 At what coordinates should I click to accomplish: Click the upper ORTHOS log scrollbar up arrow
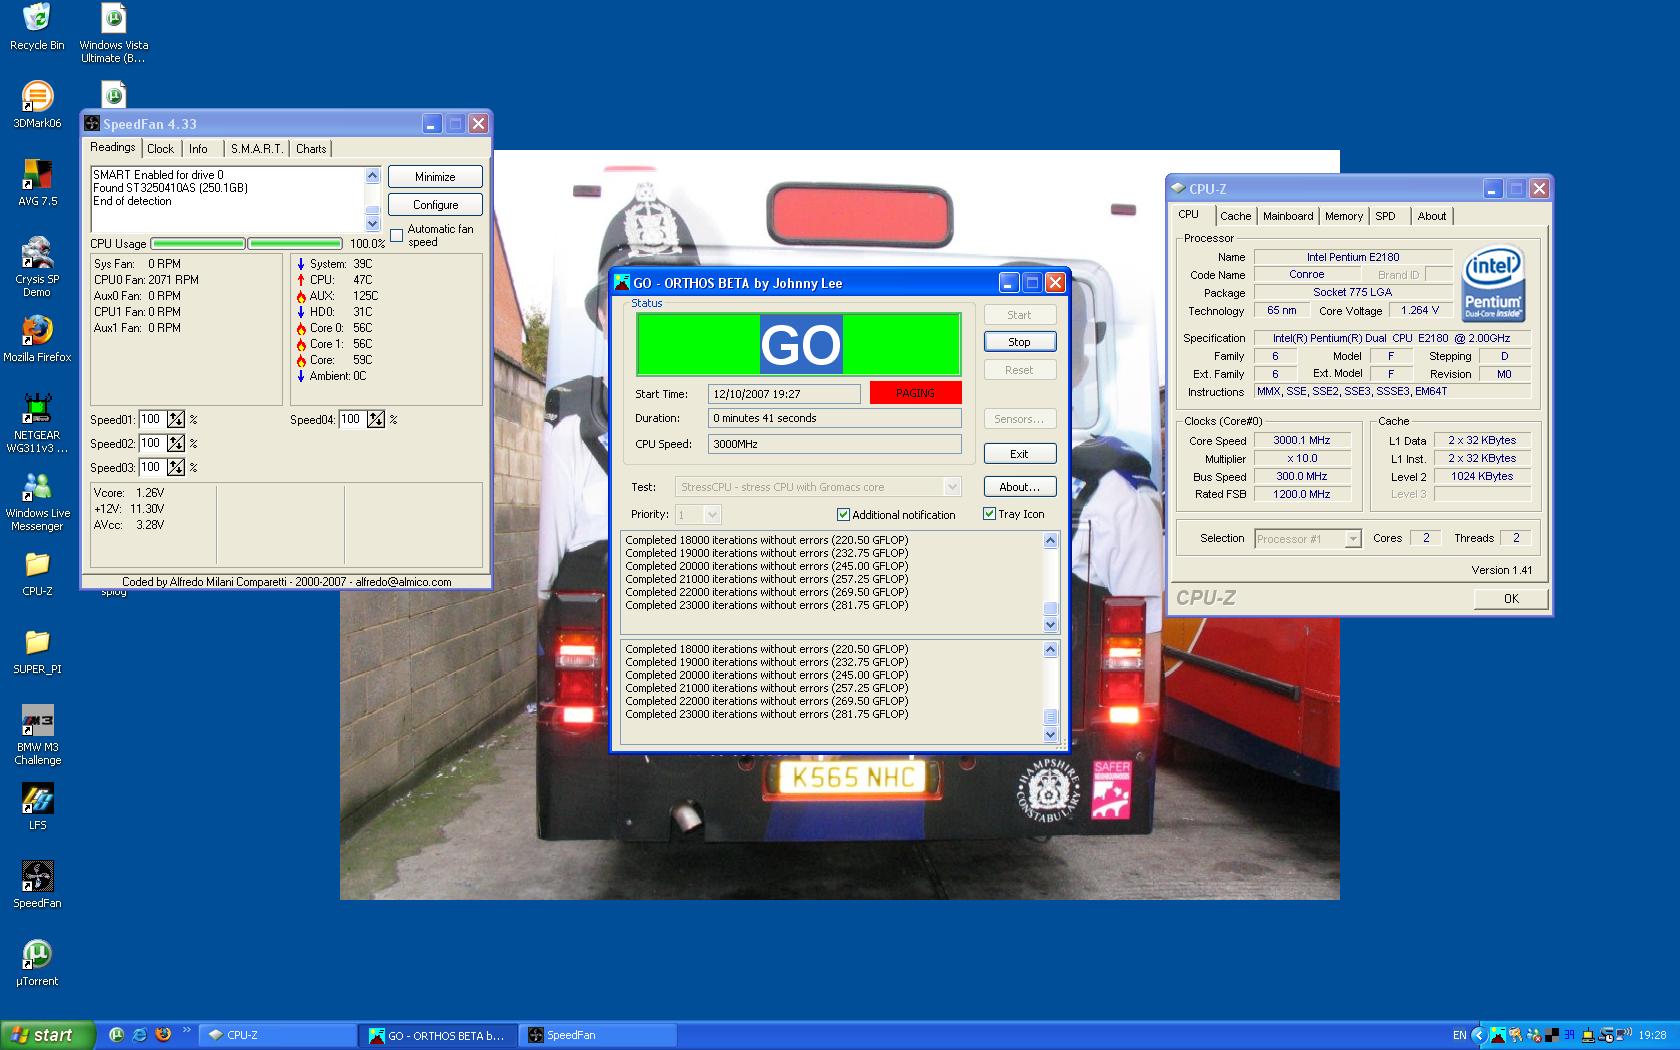[1050, 541]
